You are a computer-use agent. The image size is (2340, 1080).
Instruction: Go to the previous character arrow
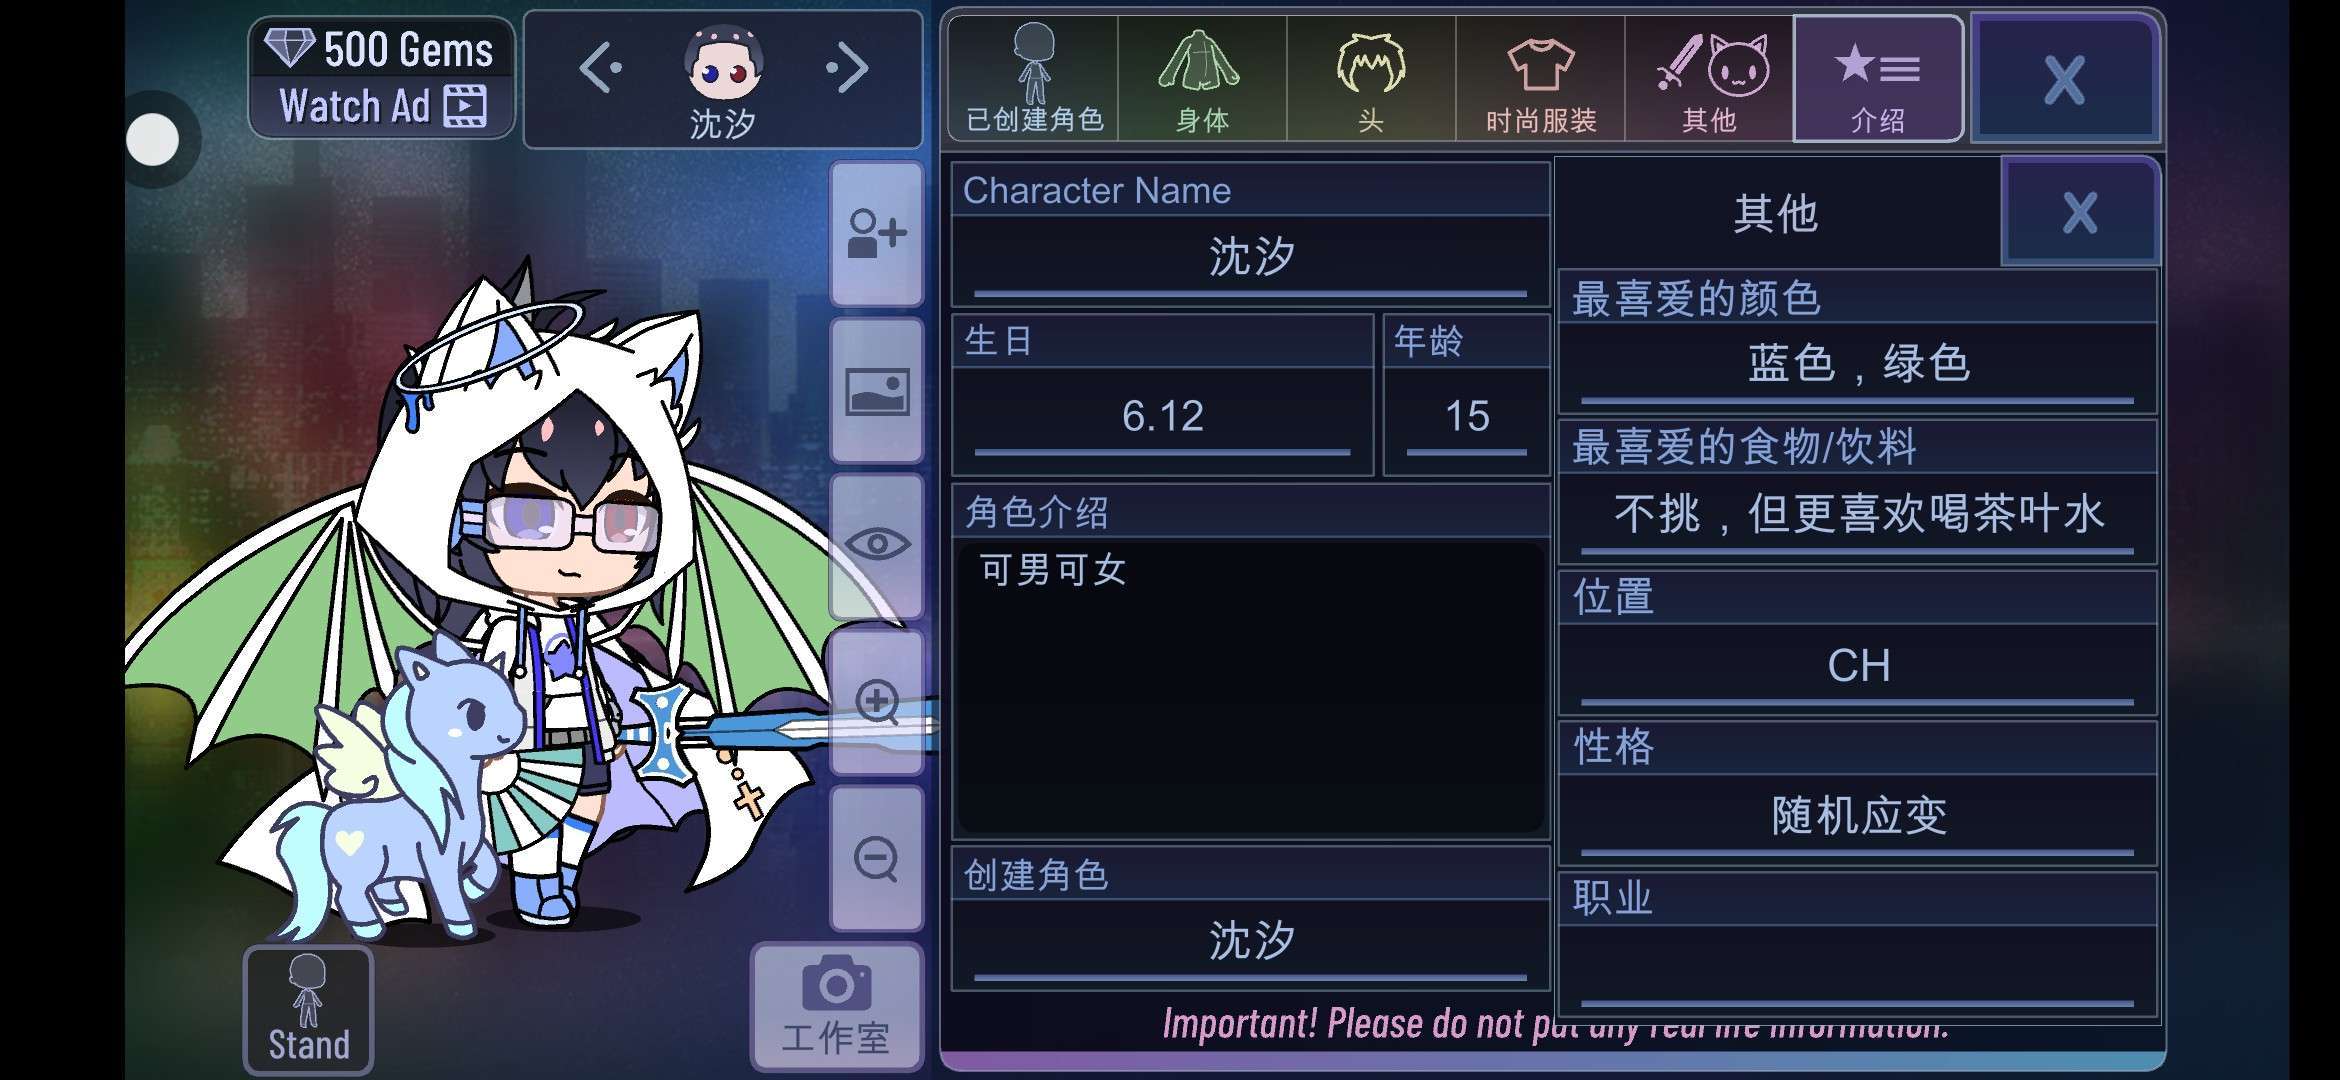[x=601, y=68]
